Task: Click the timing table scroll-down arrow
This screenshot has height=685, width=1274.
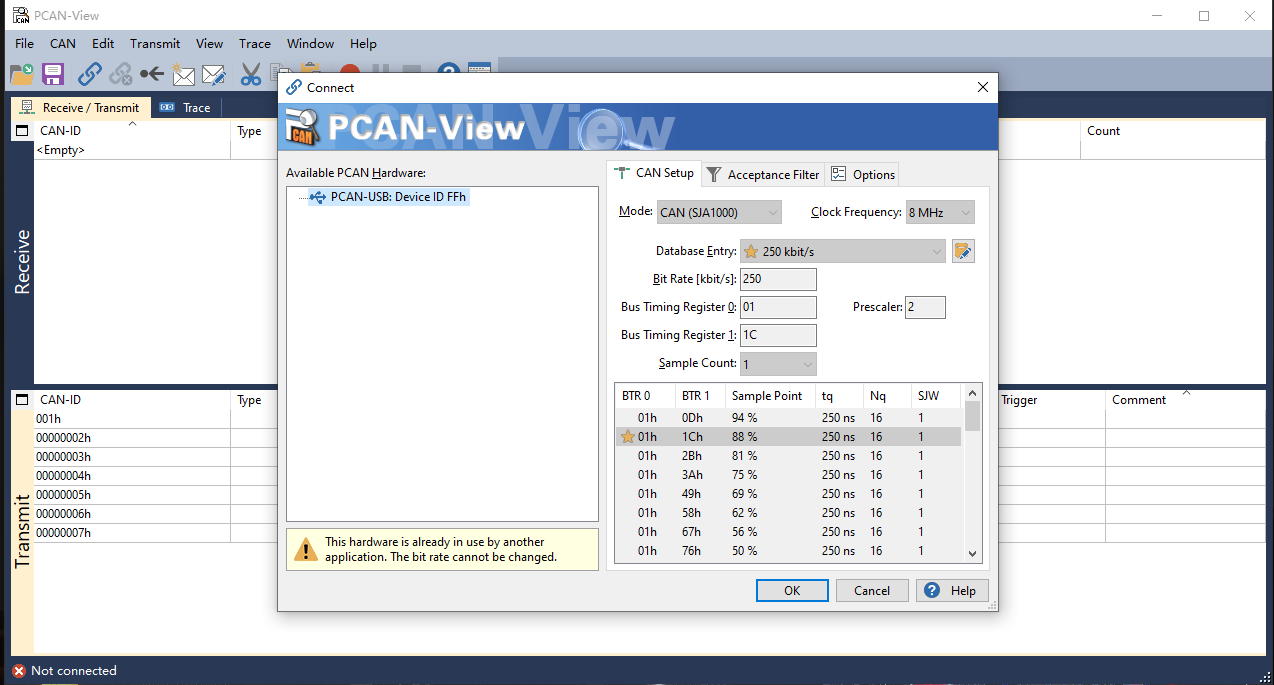Action: pos(972,554)
